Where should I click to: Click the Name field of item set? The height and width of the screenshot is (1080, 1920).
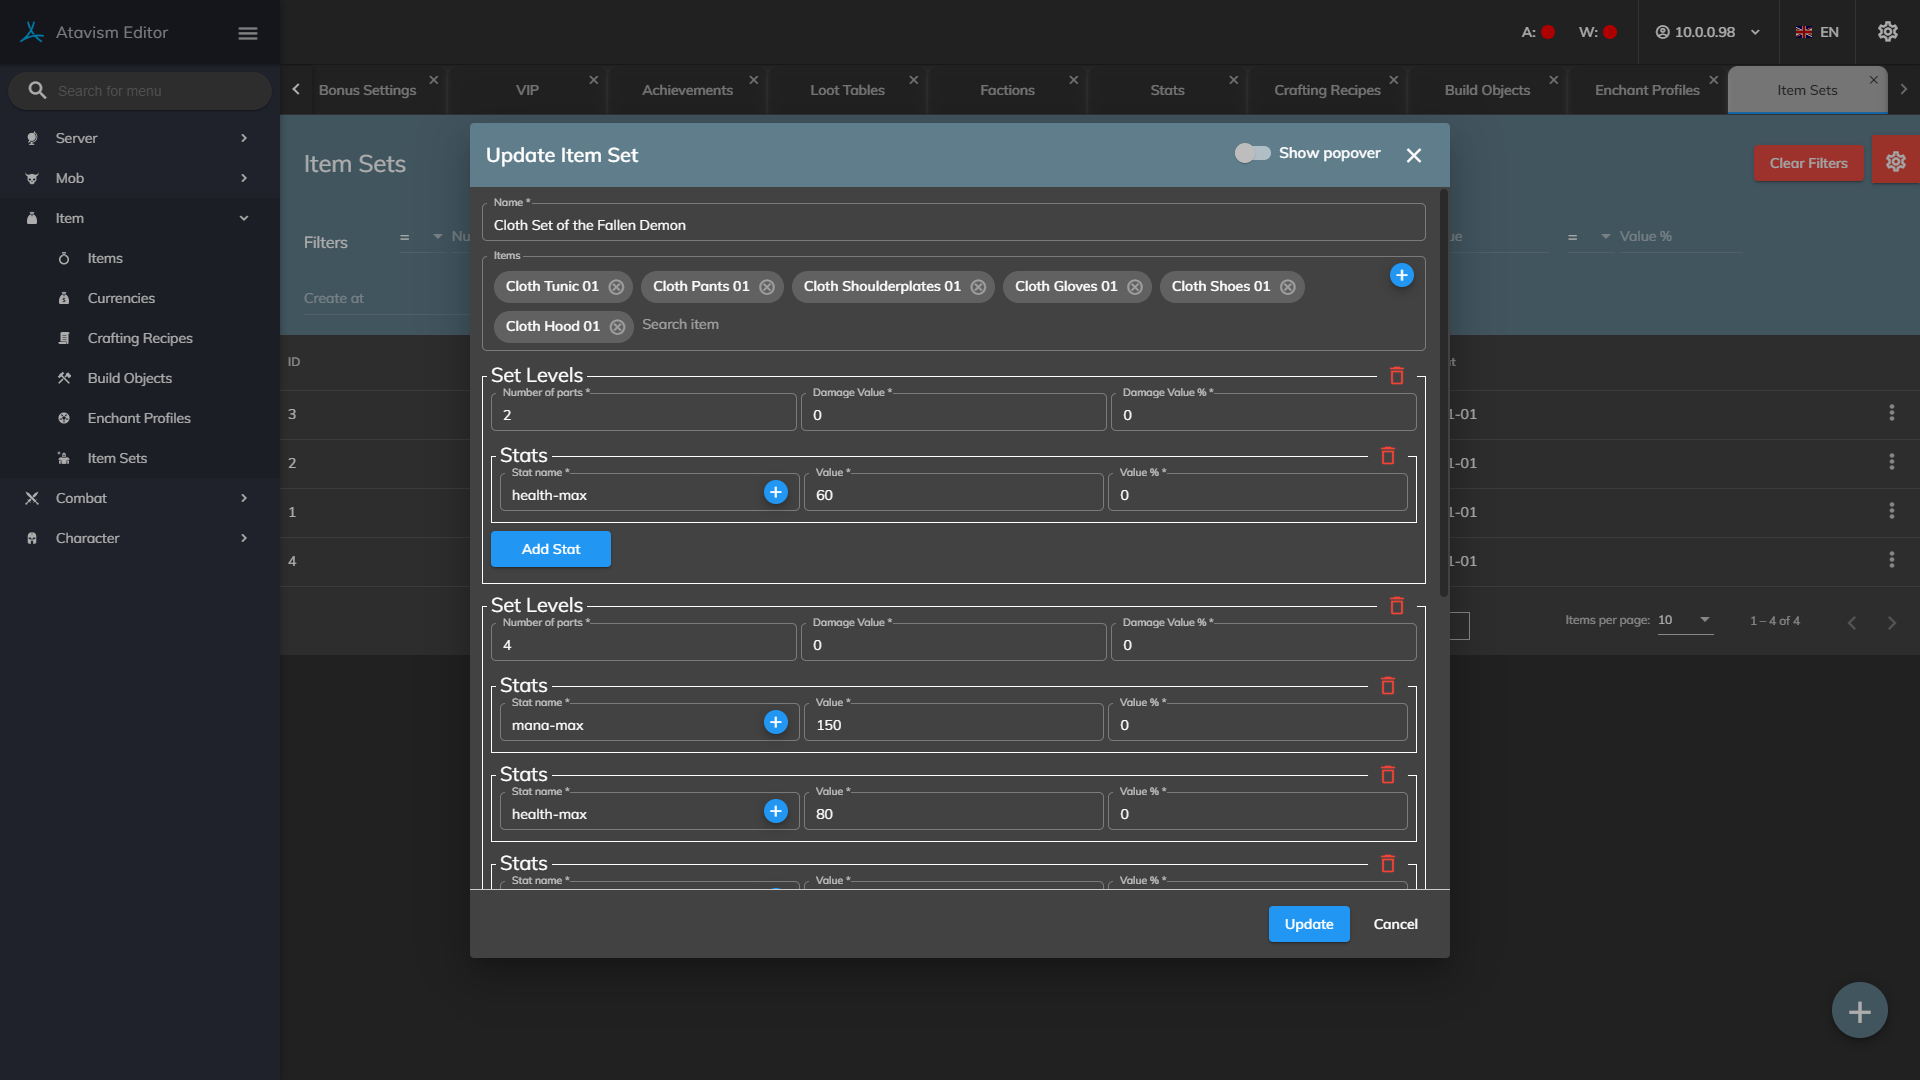tap(953, 225)
